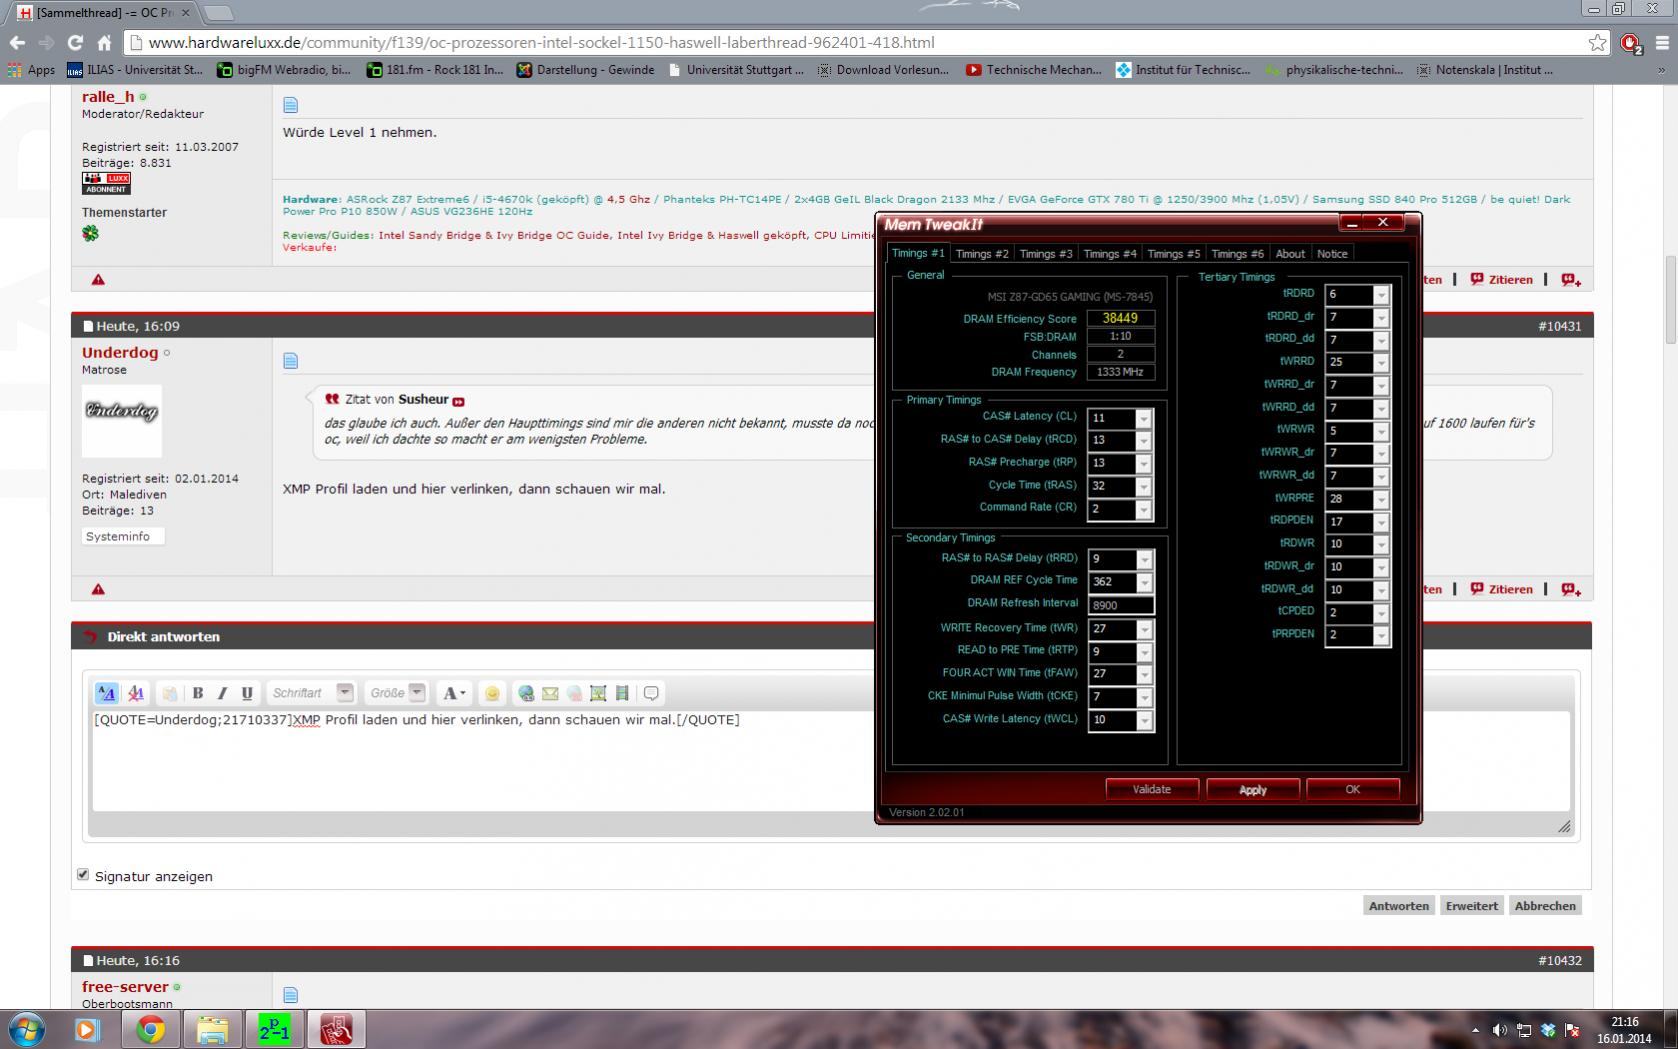This screenshot has width=1678, height=1049.
Task: Switch to Timings #4 tab
Action: (1110, 254)
